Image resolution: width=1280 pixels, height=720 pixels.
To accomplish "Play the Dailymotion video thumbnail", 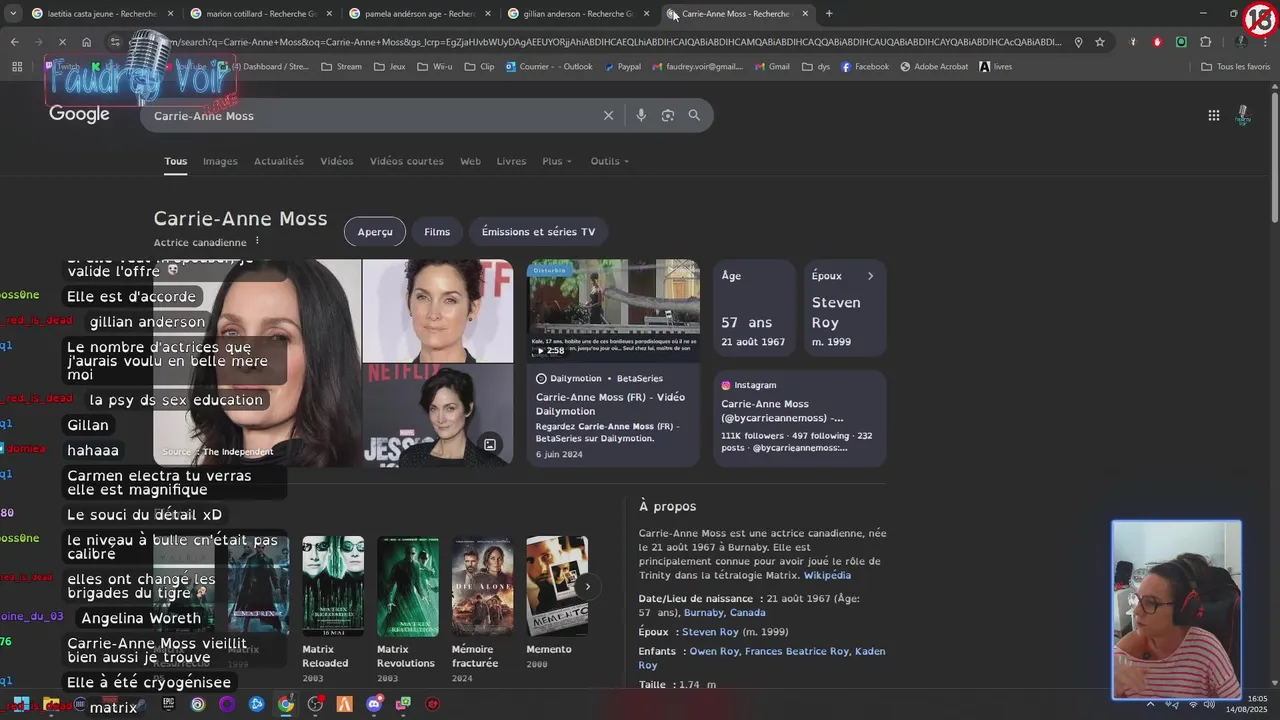I will coord(613,310).
